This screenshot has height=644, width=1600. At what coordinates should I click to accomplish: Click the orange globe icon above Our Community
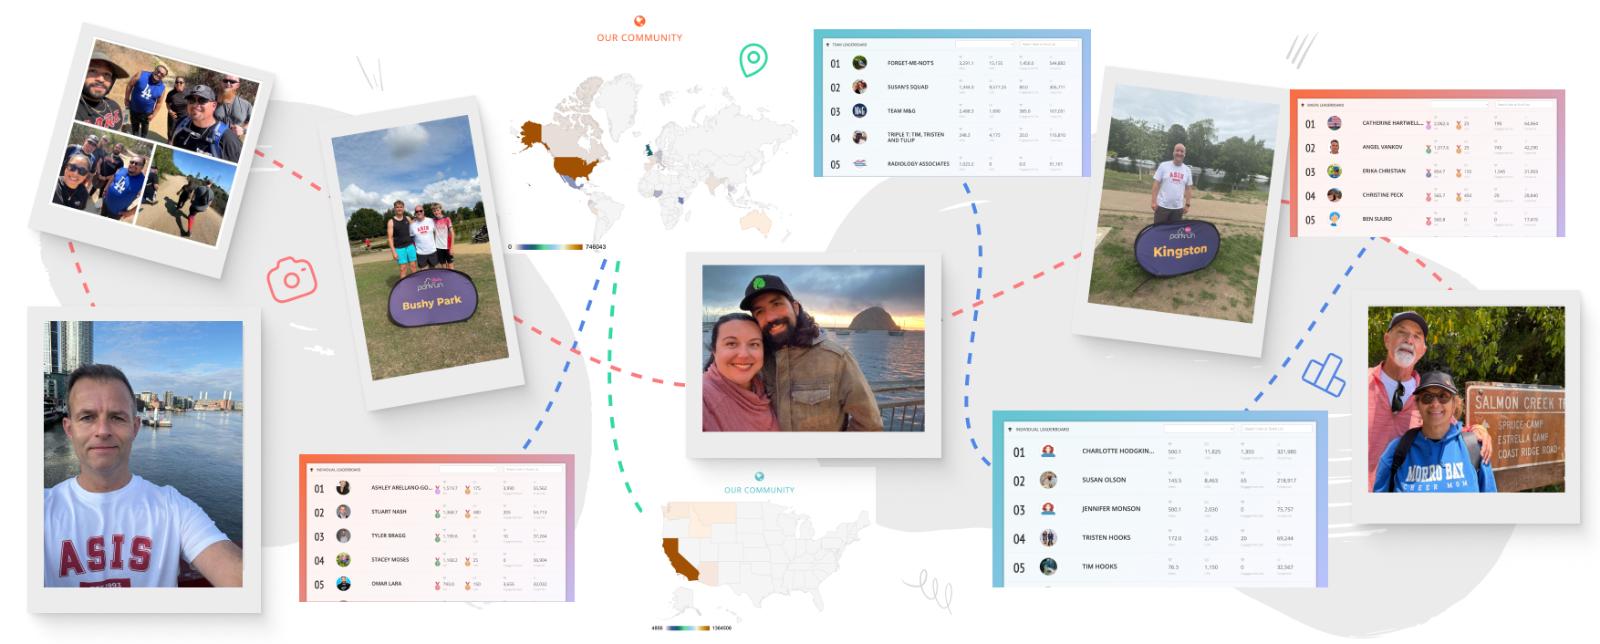point(639,21)
